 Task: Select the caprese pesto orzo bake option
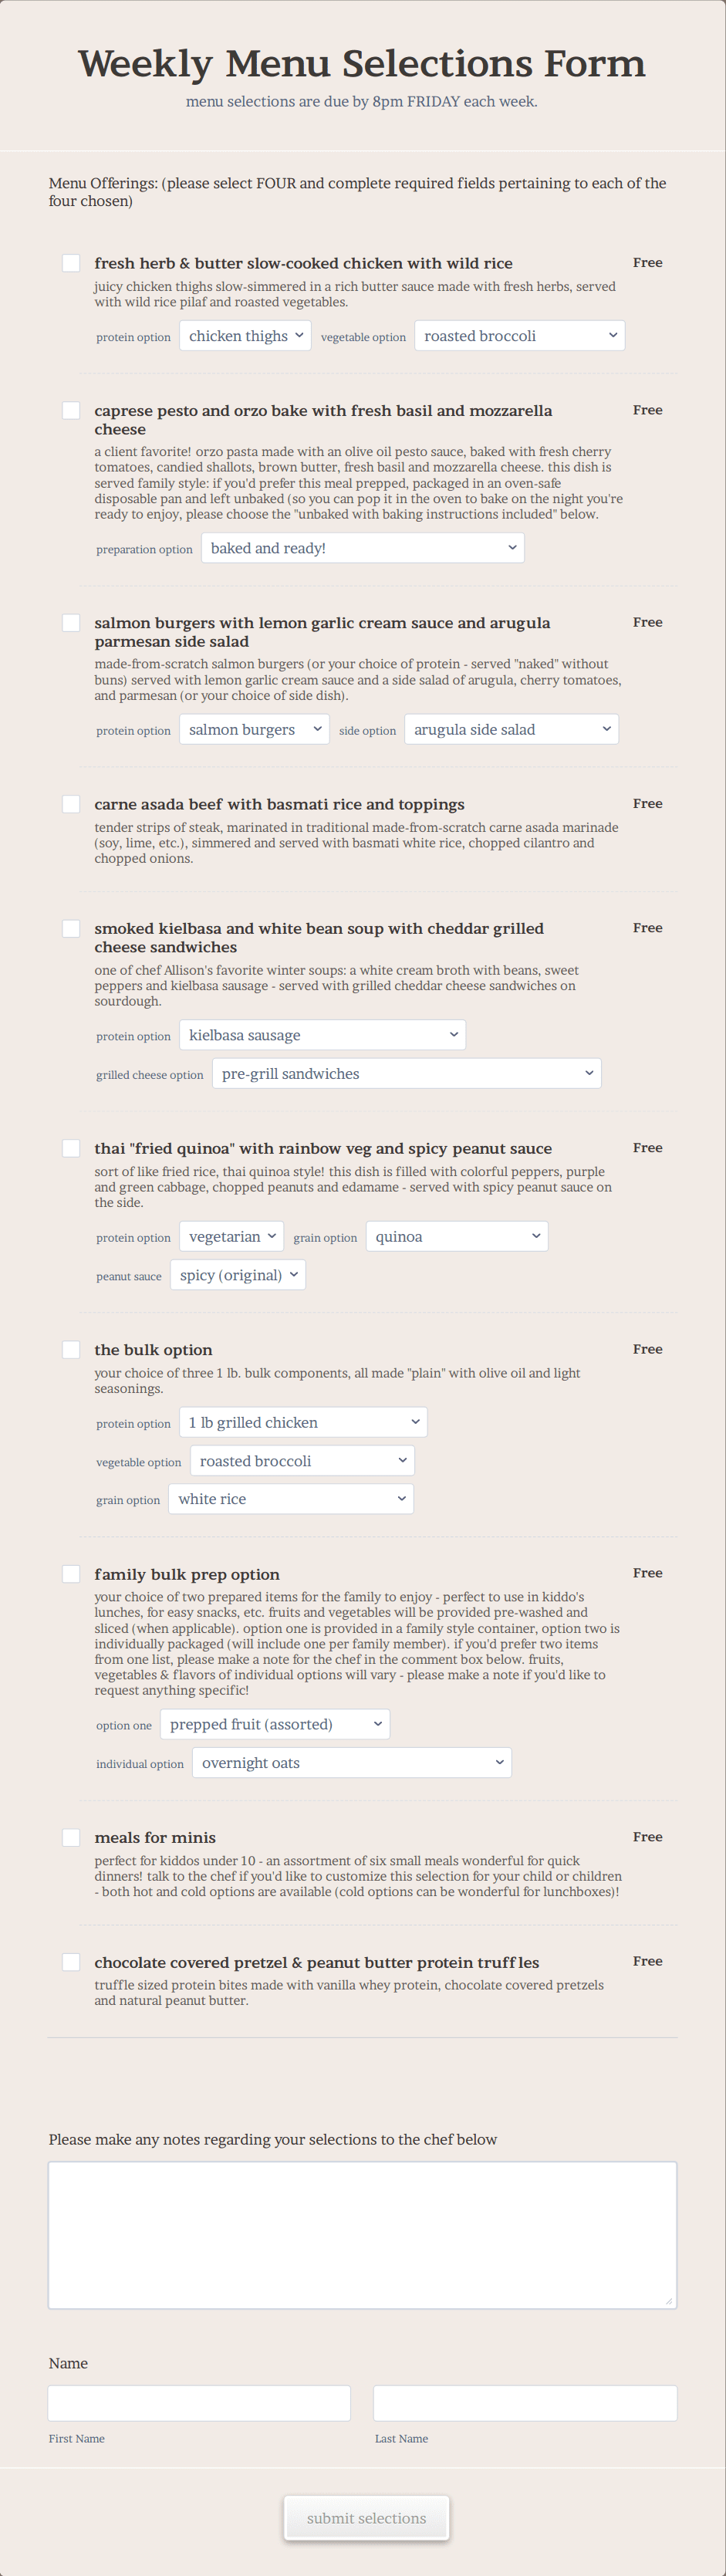(x=71, y=410)
